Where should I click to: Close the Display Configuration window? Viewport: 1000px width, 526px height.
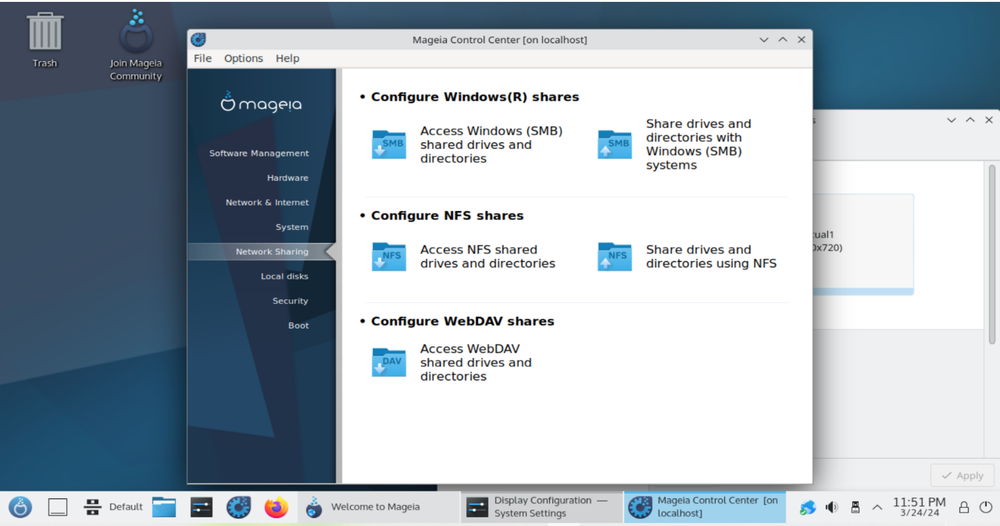pyautogui.click(x=989, y=120)
